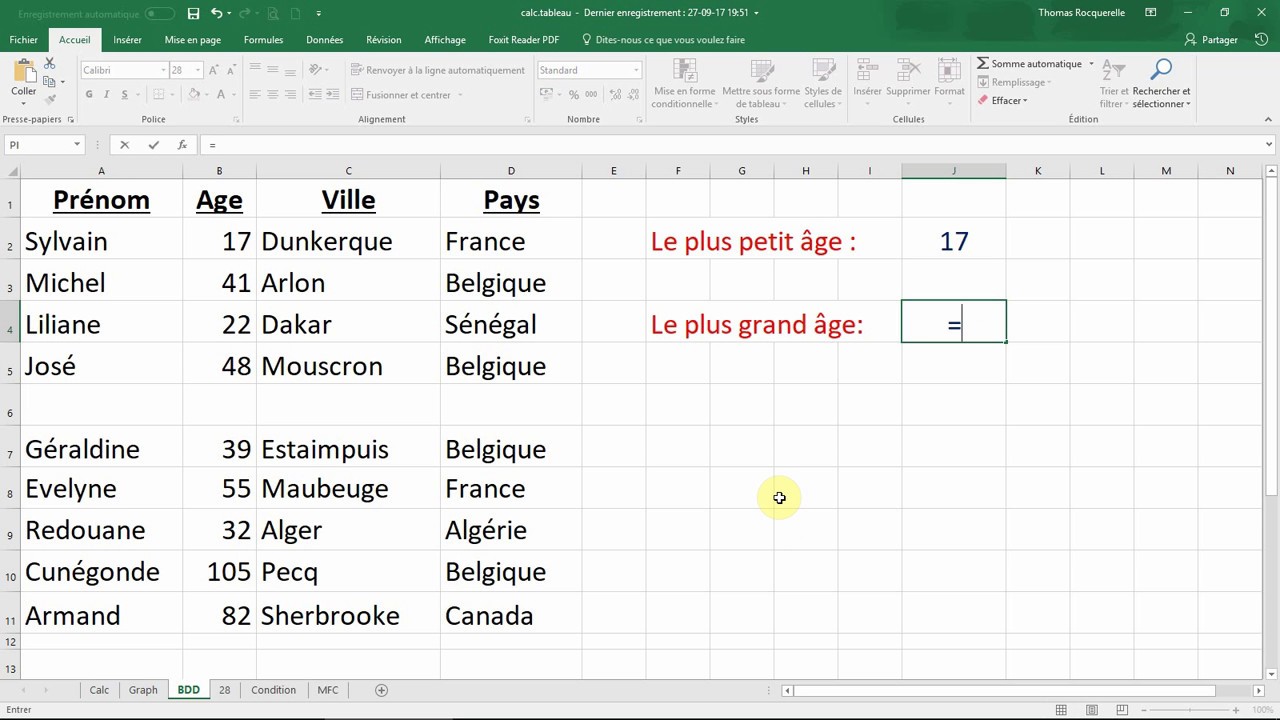Click the Sénégal cell
This screenshot has width=1280, height=720.
511,324
